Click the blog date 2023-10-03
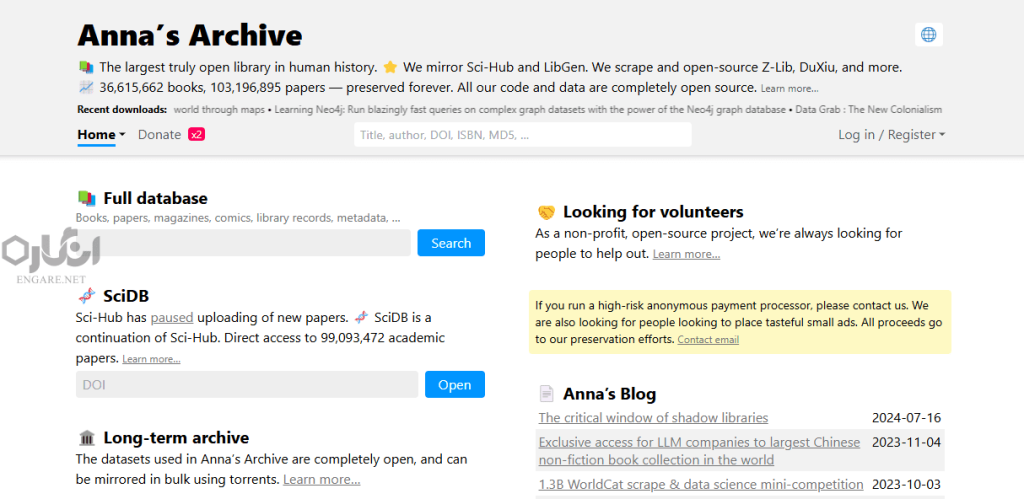1024x499 pixels. click(x=906, y=485)
